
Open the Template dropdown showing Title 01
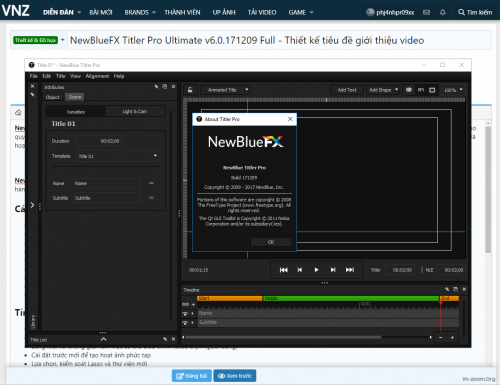pyautogui.click(x=118, y=156)
